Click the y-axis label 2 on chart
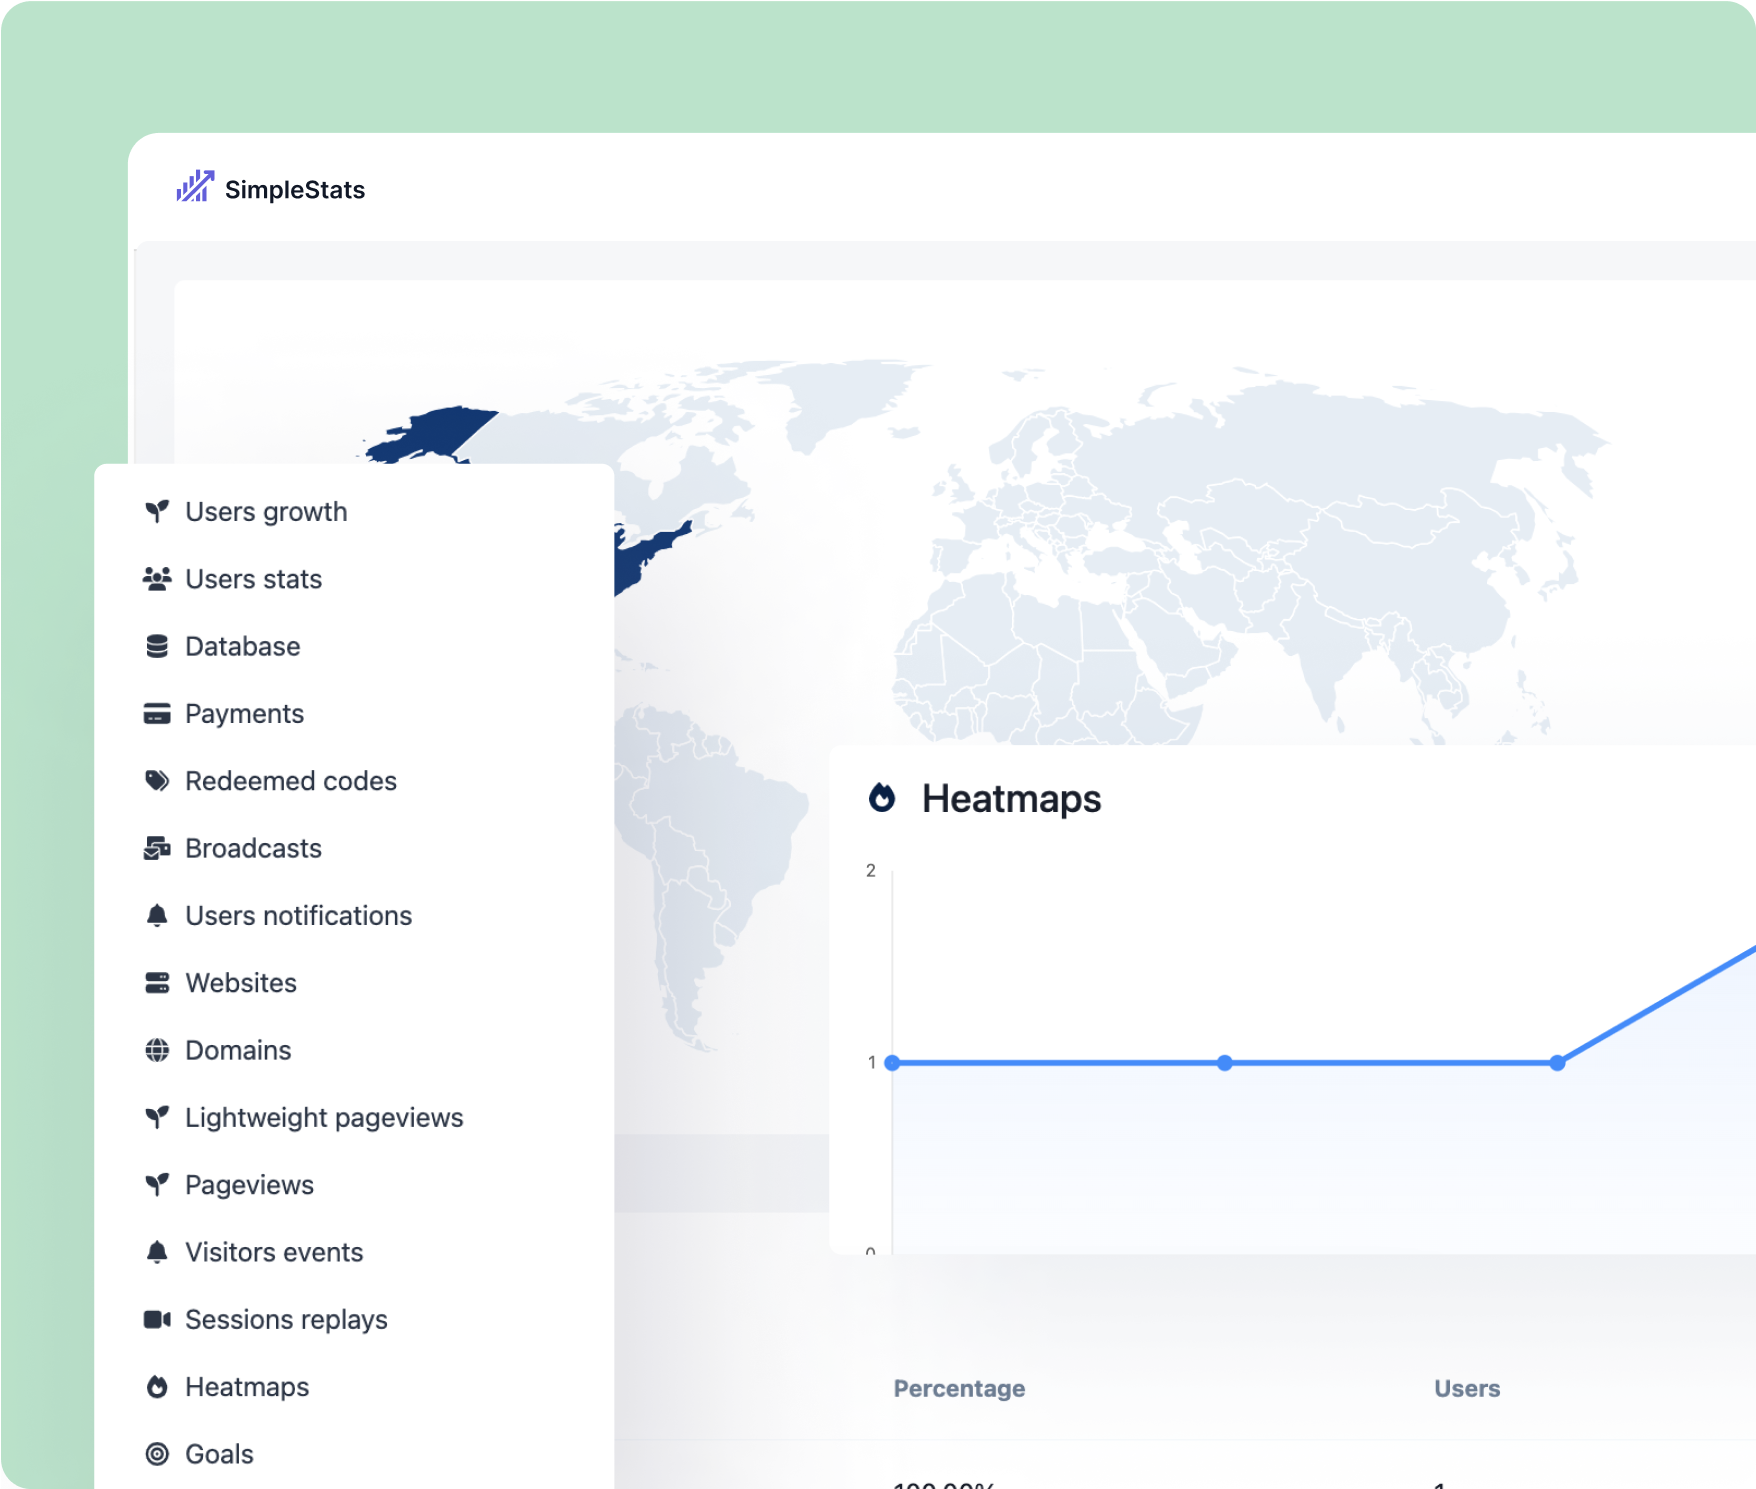Screen dimensions: 1756x1489 pos(871,871)
